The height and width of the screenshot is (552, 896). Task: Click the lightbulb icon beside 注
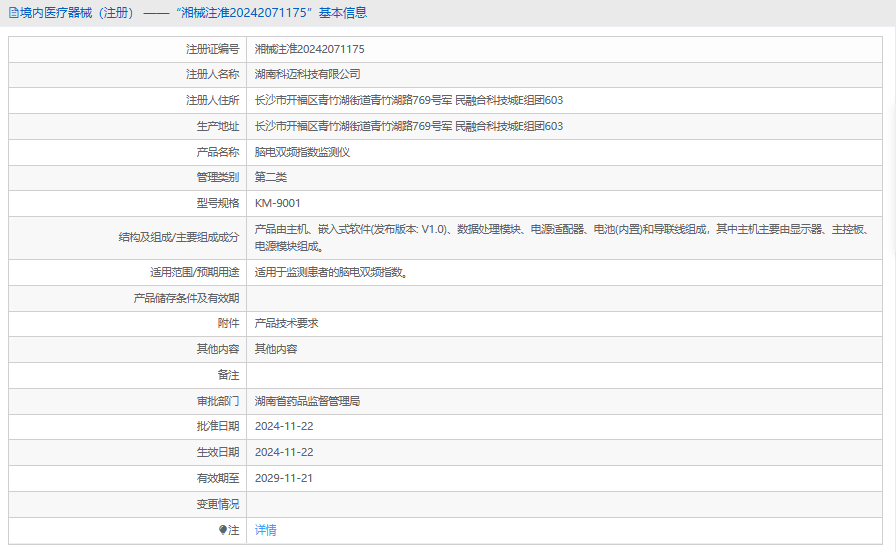pos(223,530)
